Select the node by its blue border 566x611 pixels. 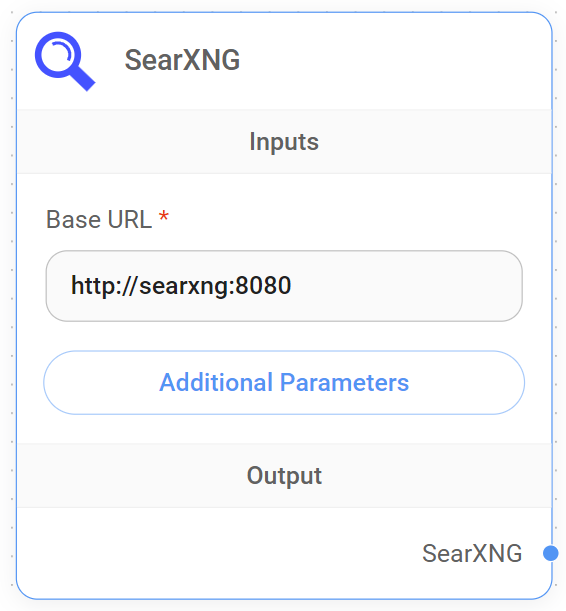pos(16,312)
